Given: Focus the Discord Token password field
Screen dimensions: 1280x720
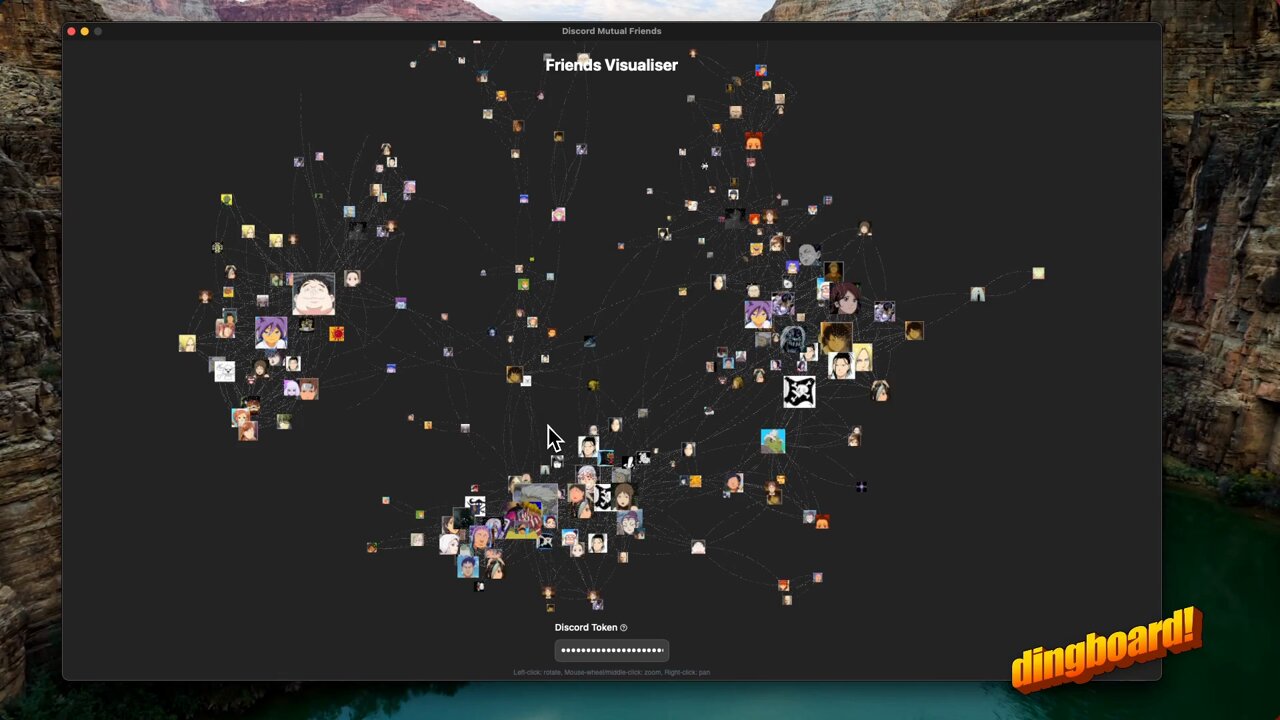Looking at the screenshot, I should (611, 650).
